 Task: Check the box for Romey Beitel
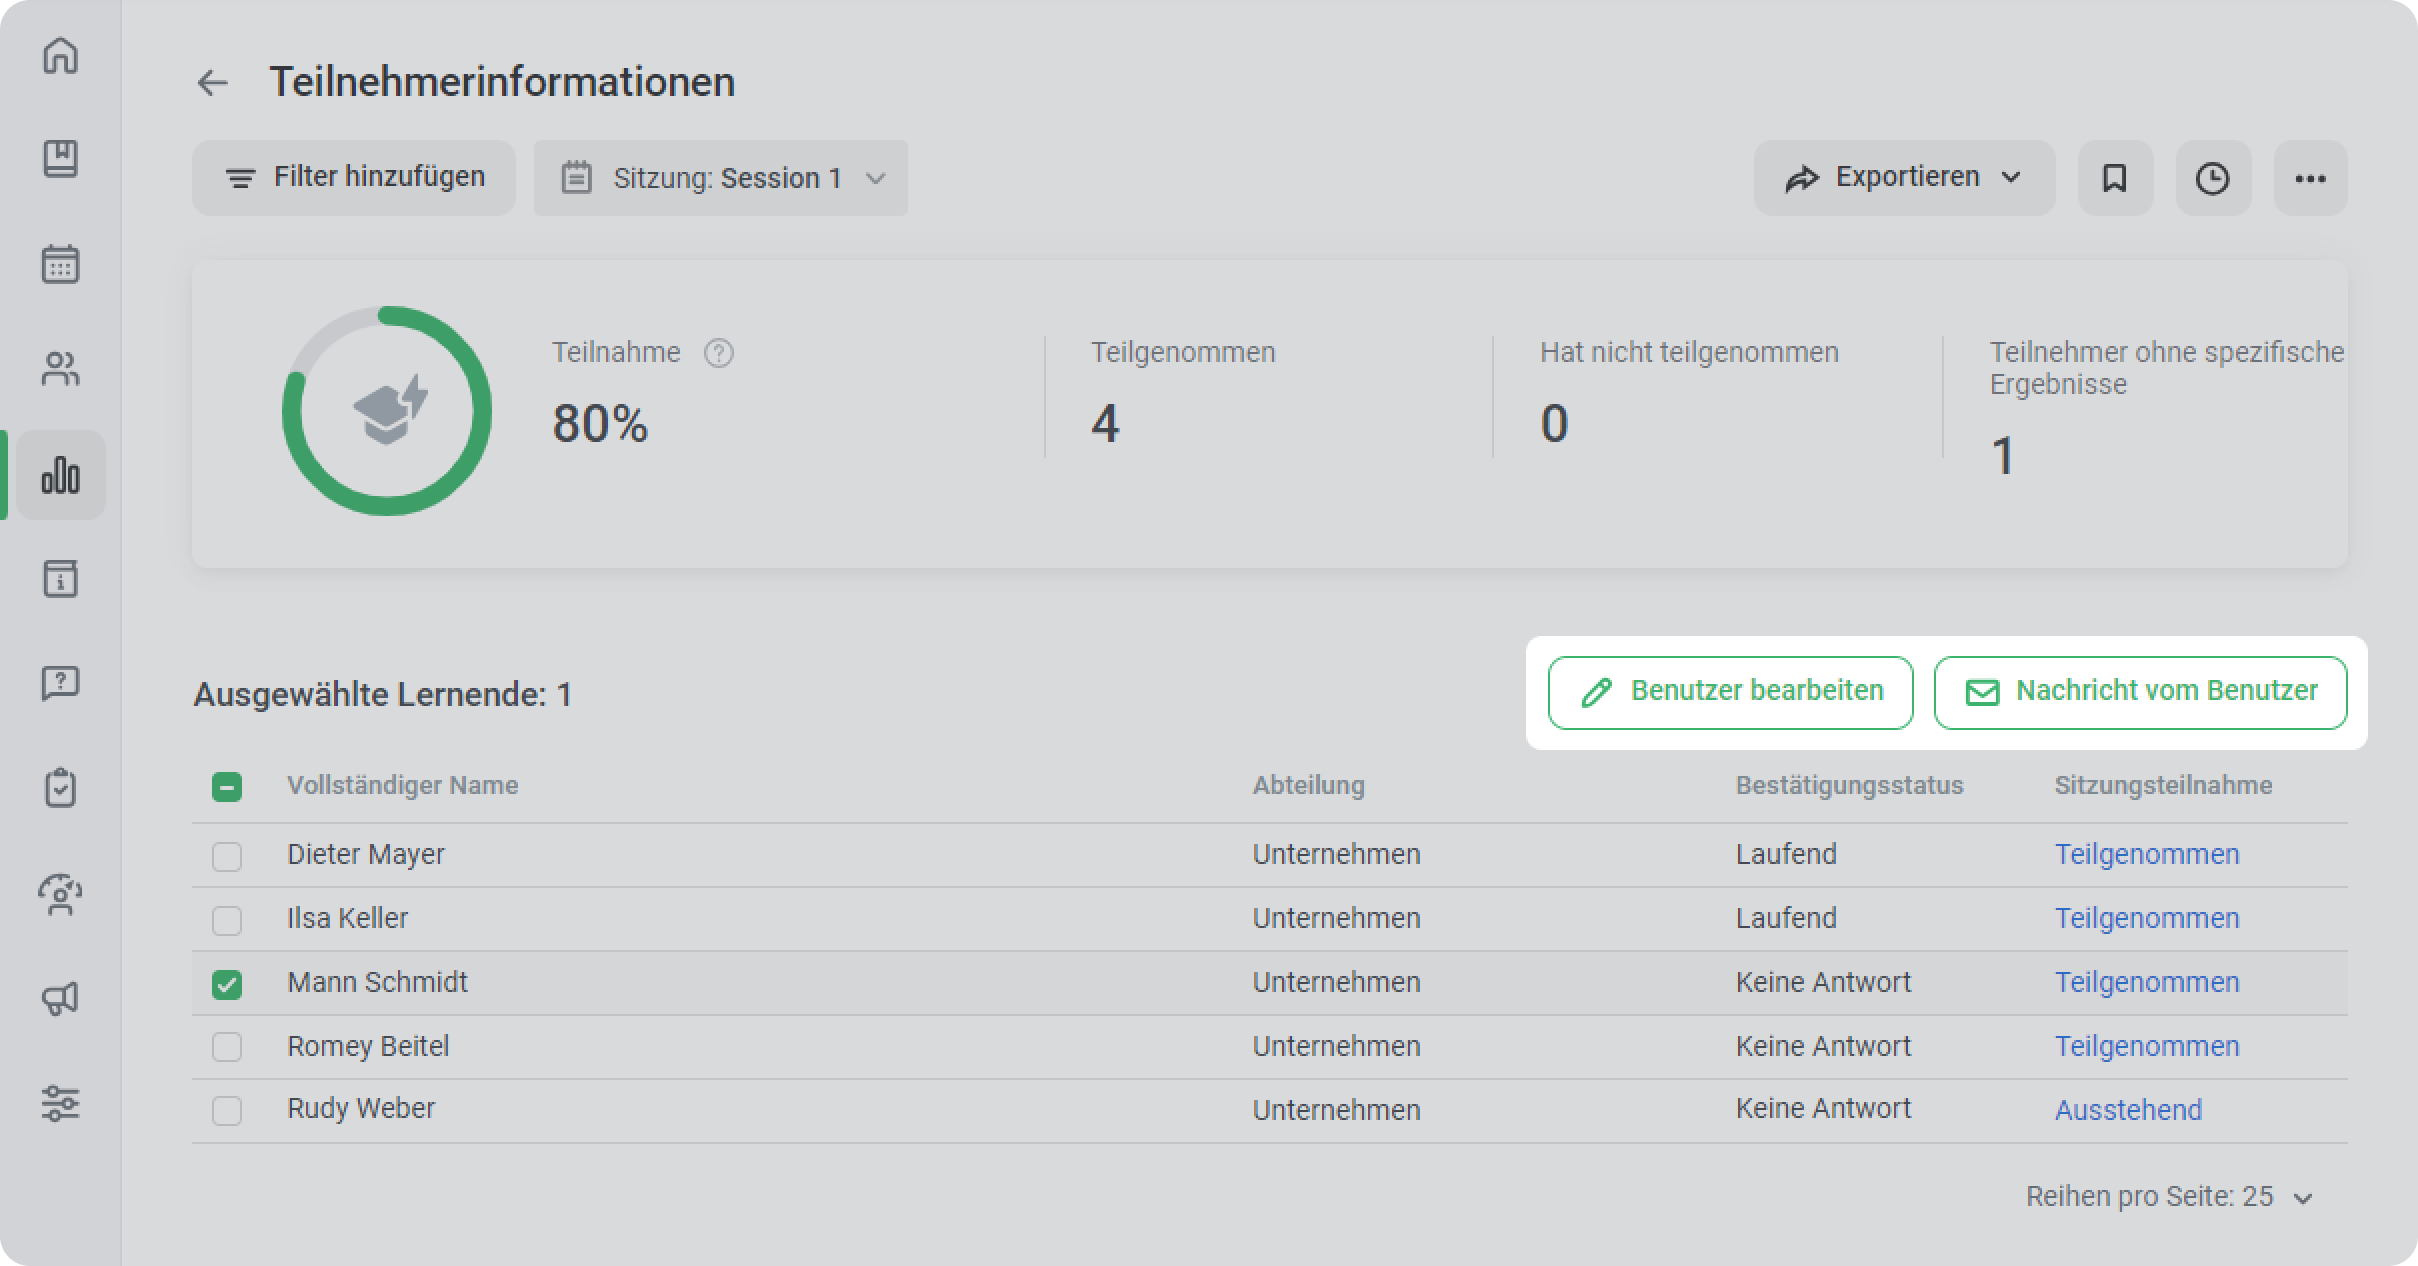227,1047
